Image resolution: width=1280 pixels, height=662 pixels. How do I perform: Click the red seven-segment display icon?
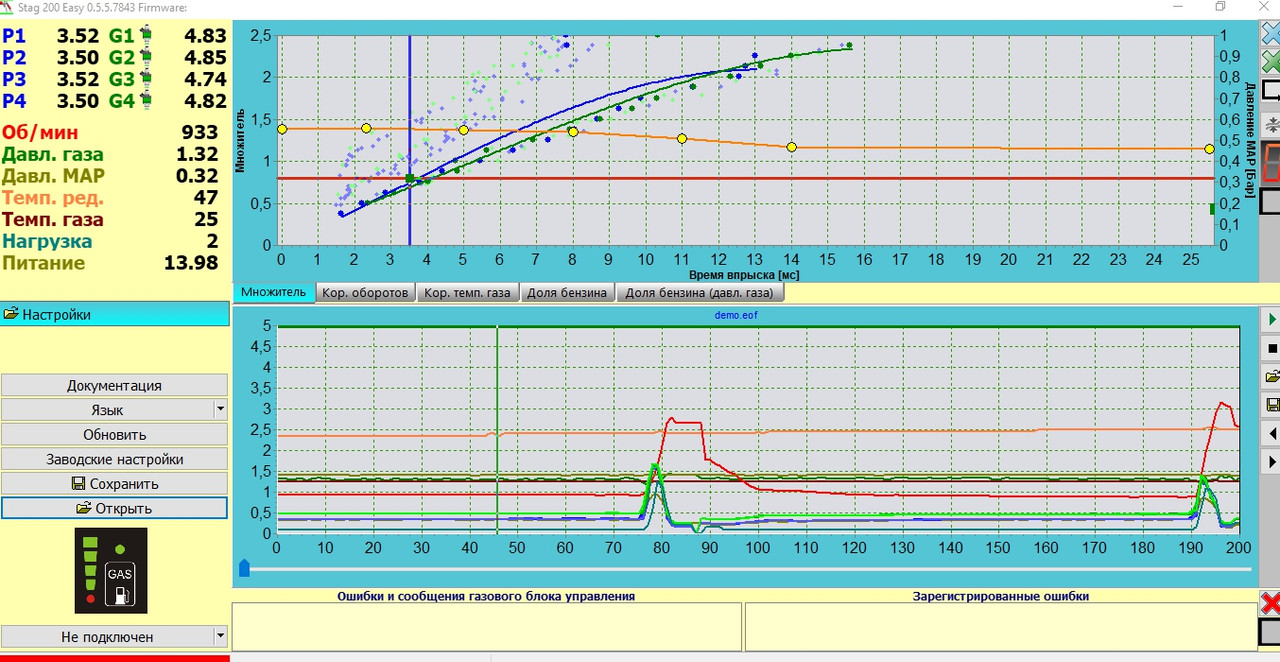pos(1272,162)
